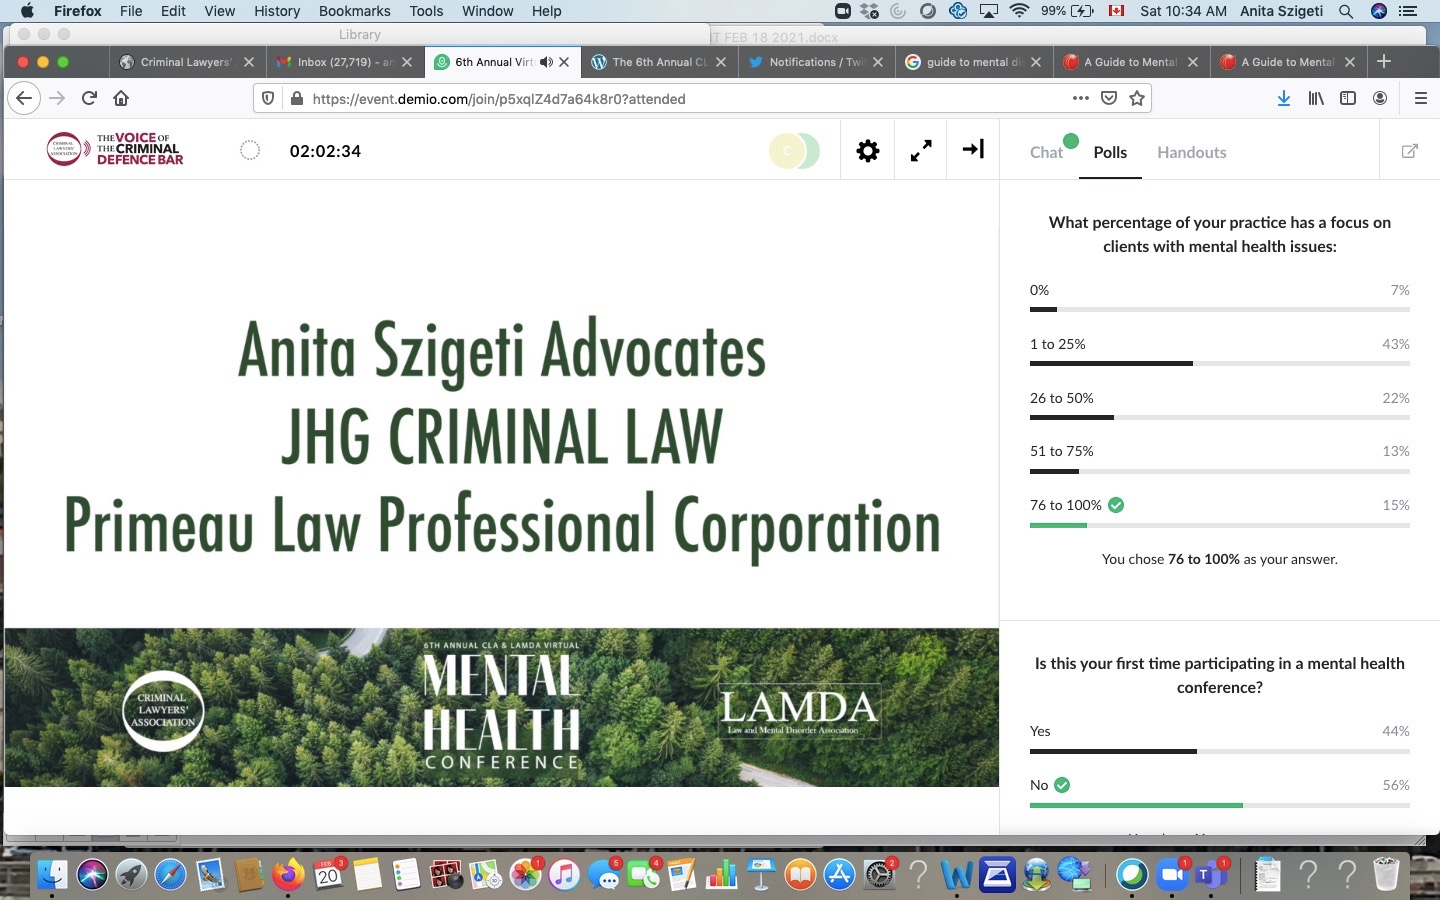Choose the No poll answer

pos(1039,785)
